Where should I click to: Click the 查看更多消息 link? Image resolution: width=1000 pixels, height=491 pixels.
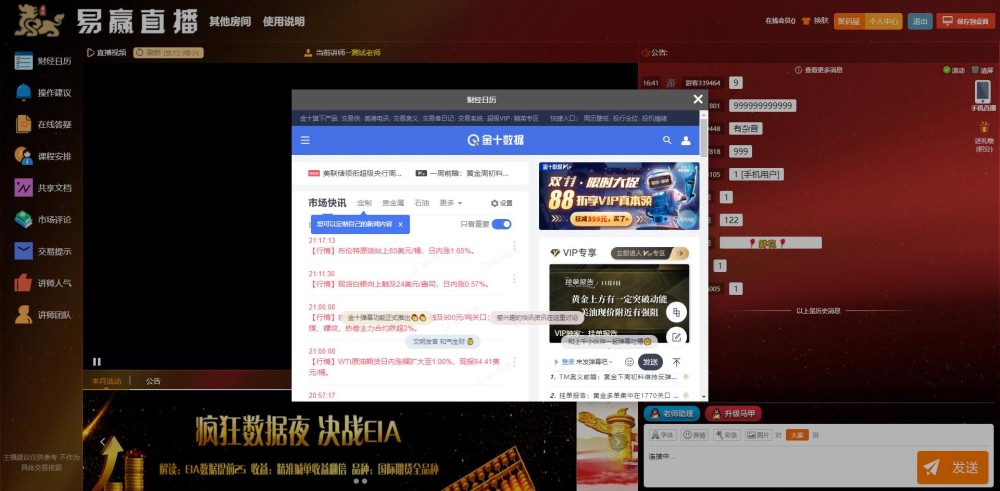(x=819, y=70)
